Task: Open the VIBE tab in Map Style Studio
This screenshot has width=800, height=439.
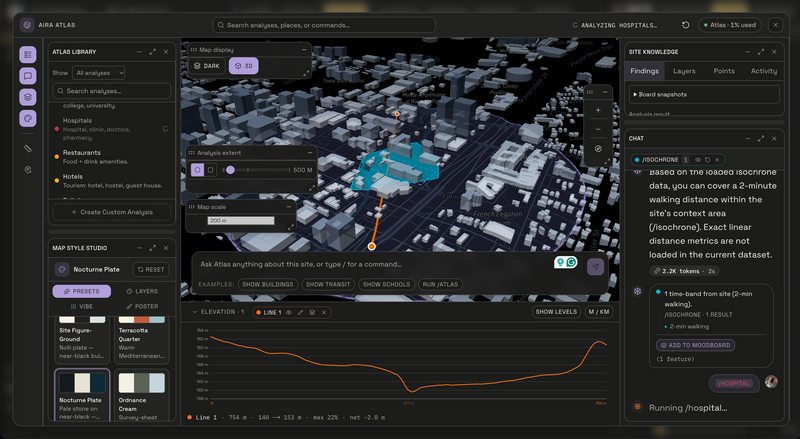Action: tap(82, 306)
